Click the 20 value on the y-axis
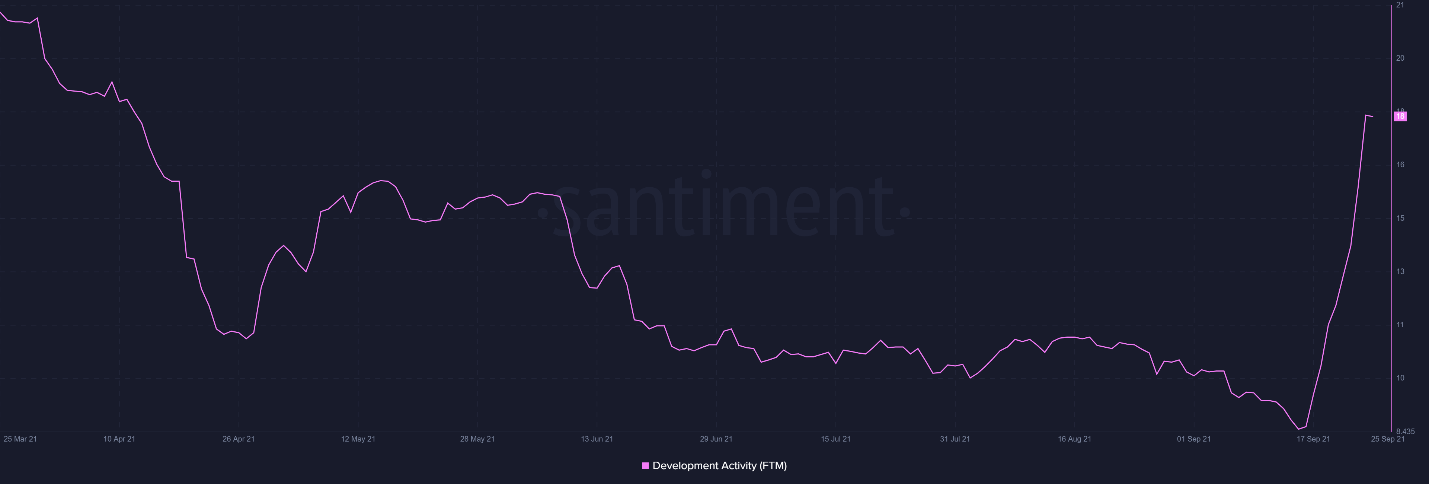Image resolution: width=1429 pixels, height=484 pixels. [1400, 58]
